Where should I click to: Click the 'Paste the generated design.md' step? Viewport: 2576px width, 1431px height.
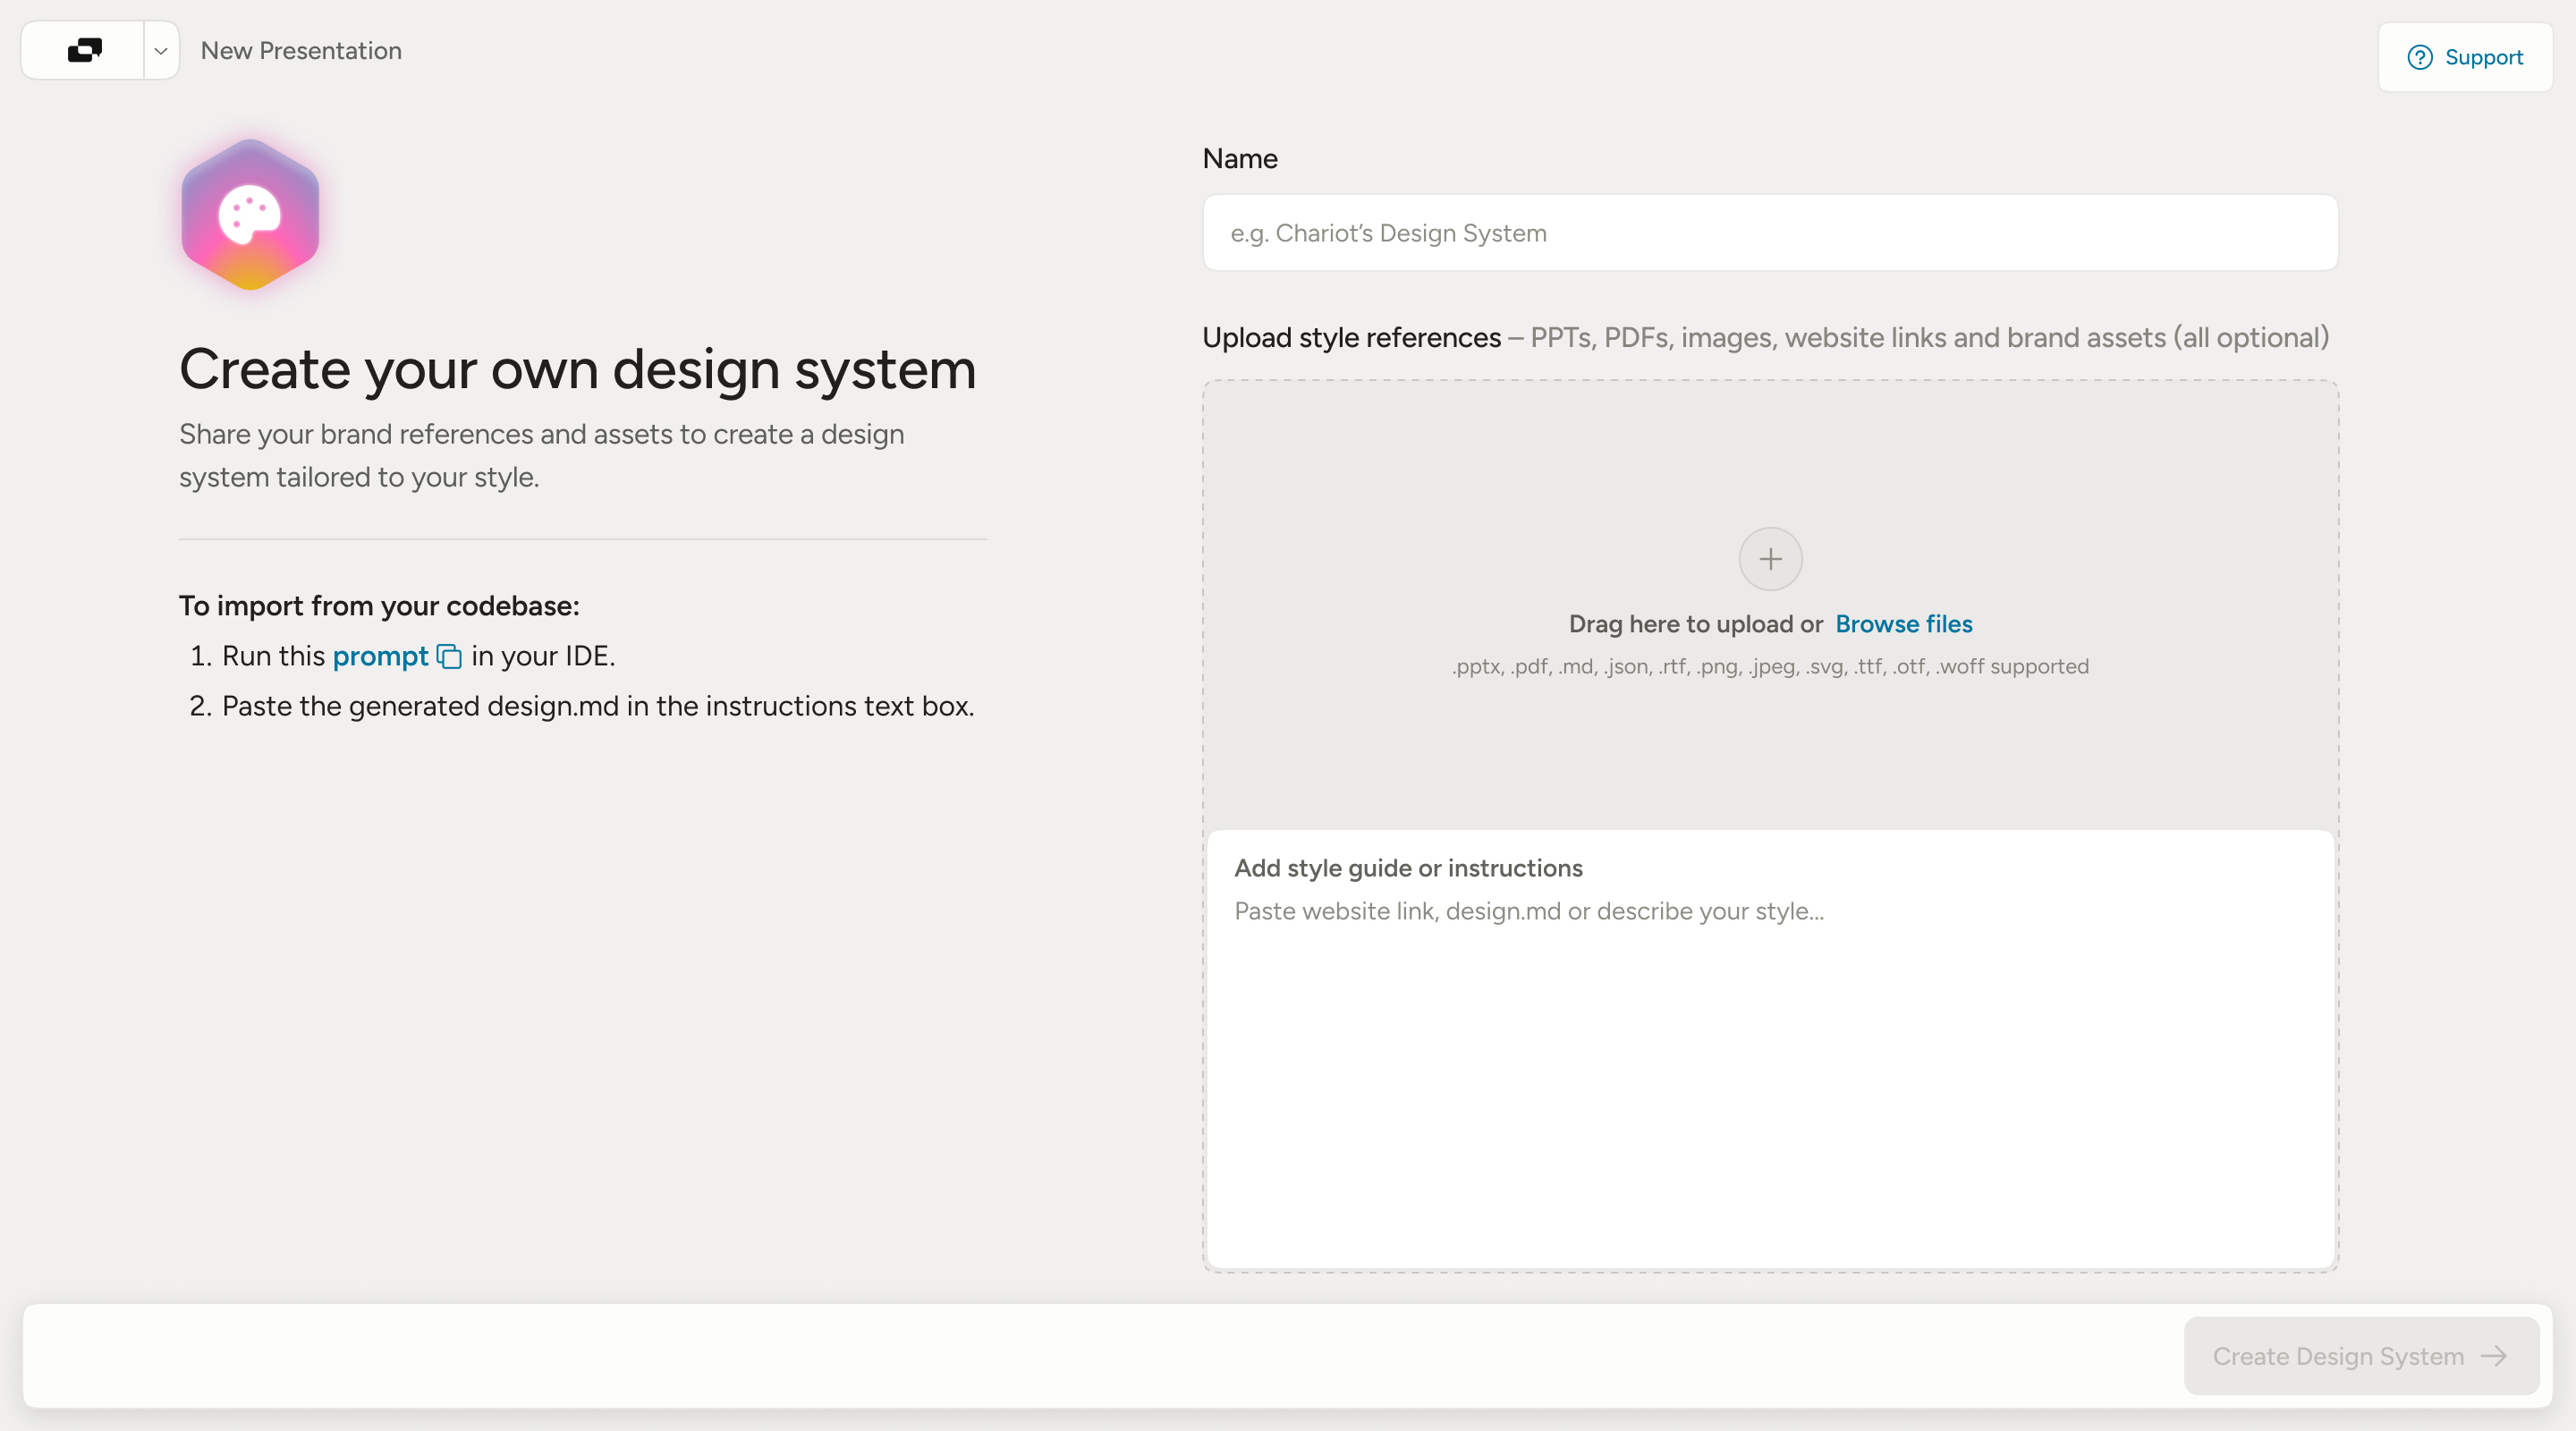tap(597, 706)
